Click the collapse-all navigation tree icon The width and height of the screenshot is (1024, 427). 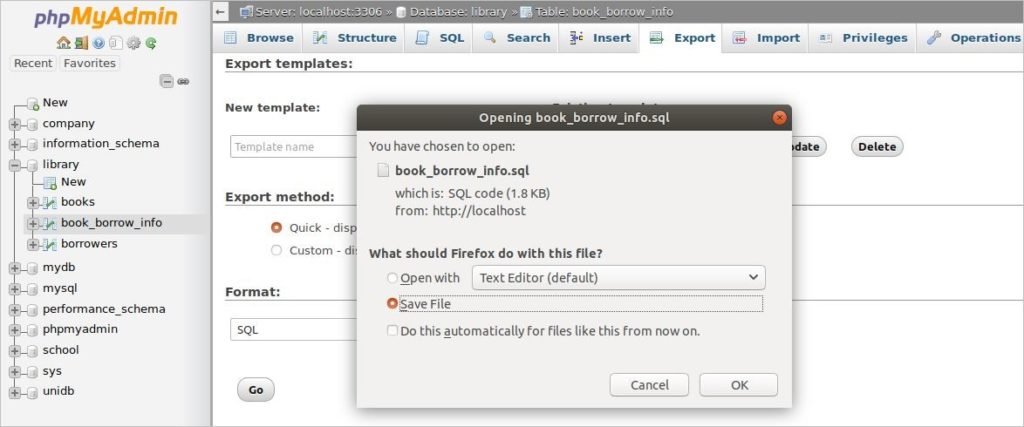point(167,82)
